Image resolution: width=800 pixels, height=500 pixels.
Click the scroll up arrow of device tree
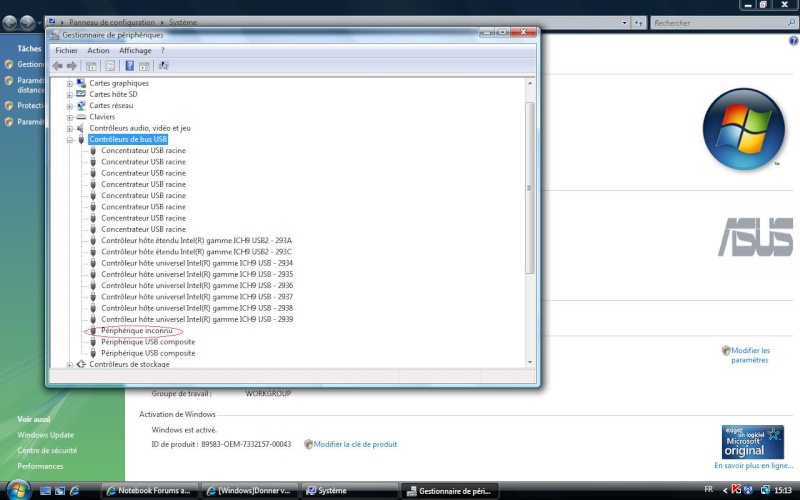[x=530, y=83]
